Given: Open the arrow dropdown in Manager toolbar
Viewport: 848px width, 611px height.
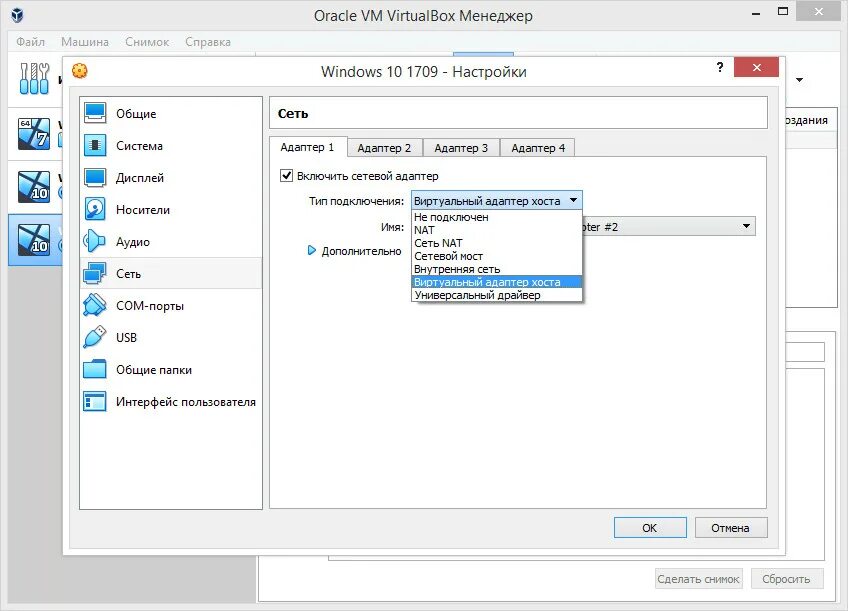Looking at the screenshot, I should tap(799, 80).
